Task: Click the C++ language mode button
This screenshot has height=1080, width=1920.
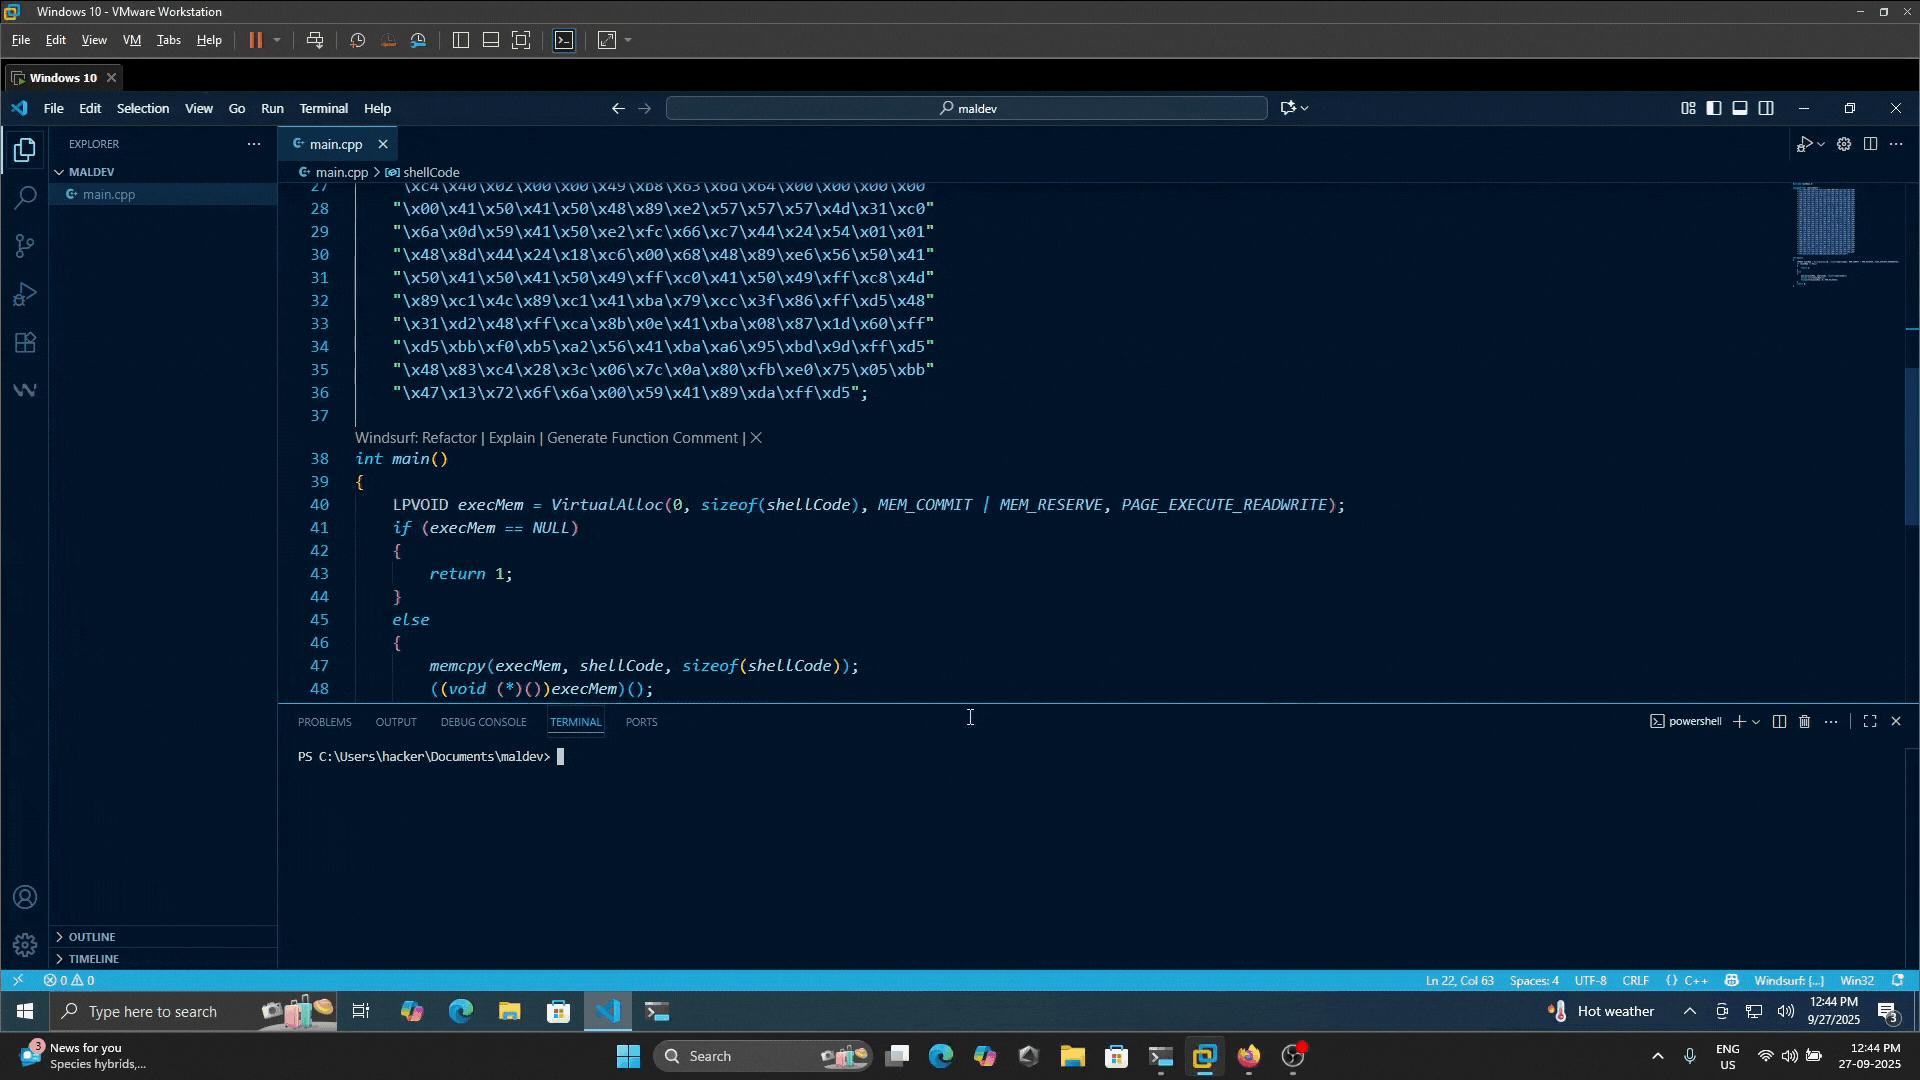Action: tap(1696, 980)
